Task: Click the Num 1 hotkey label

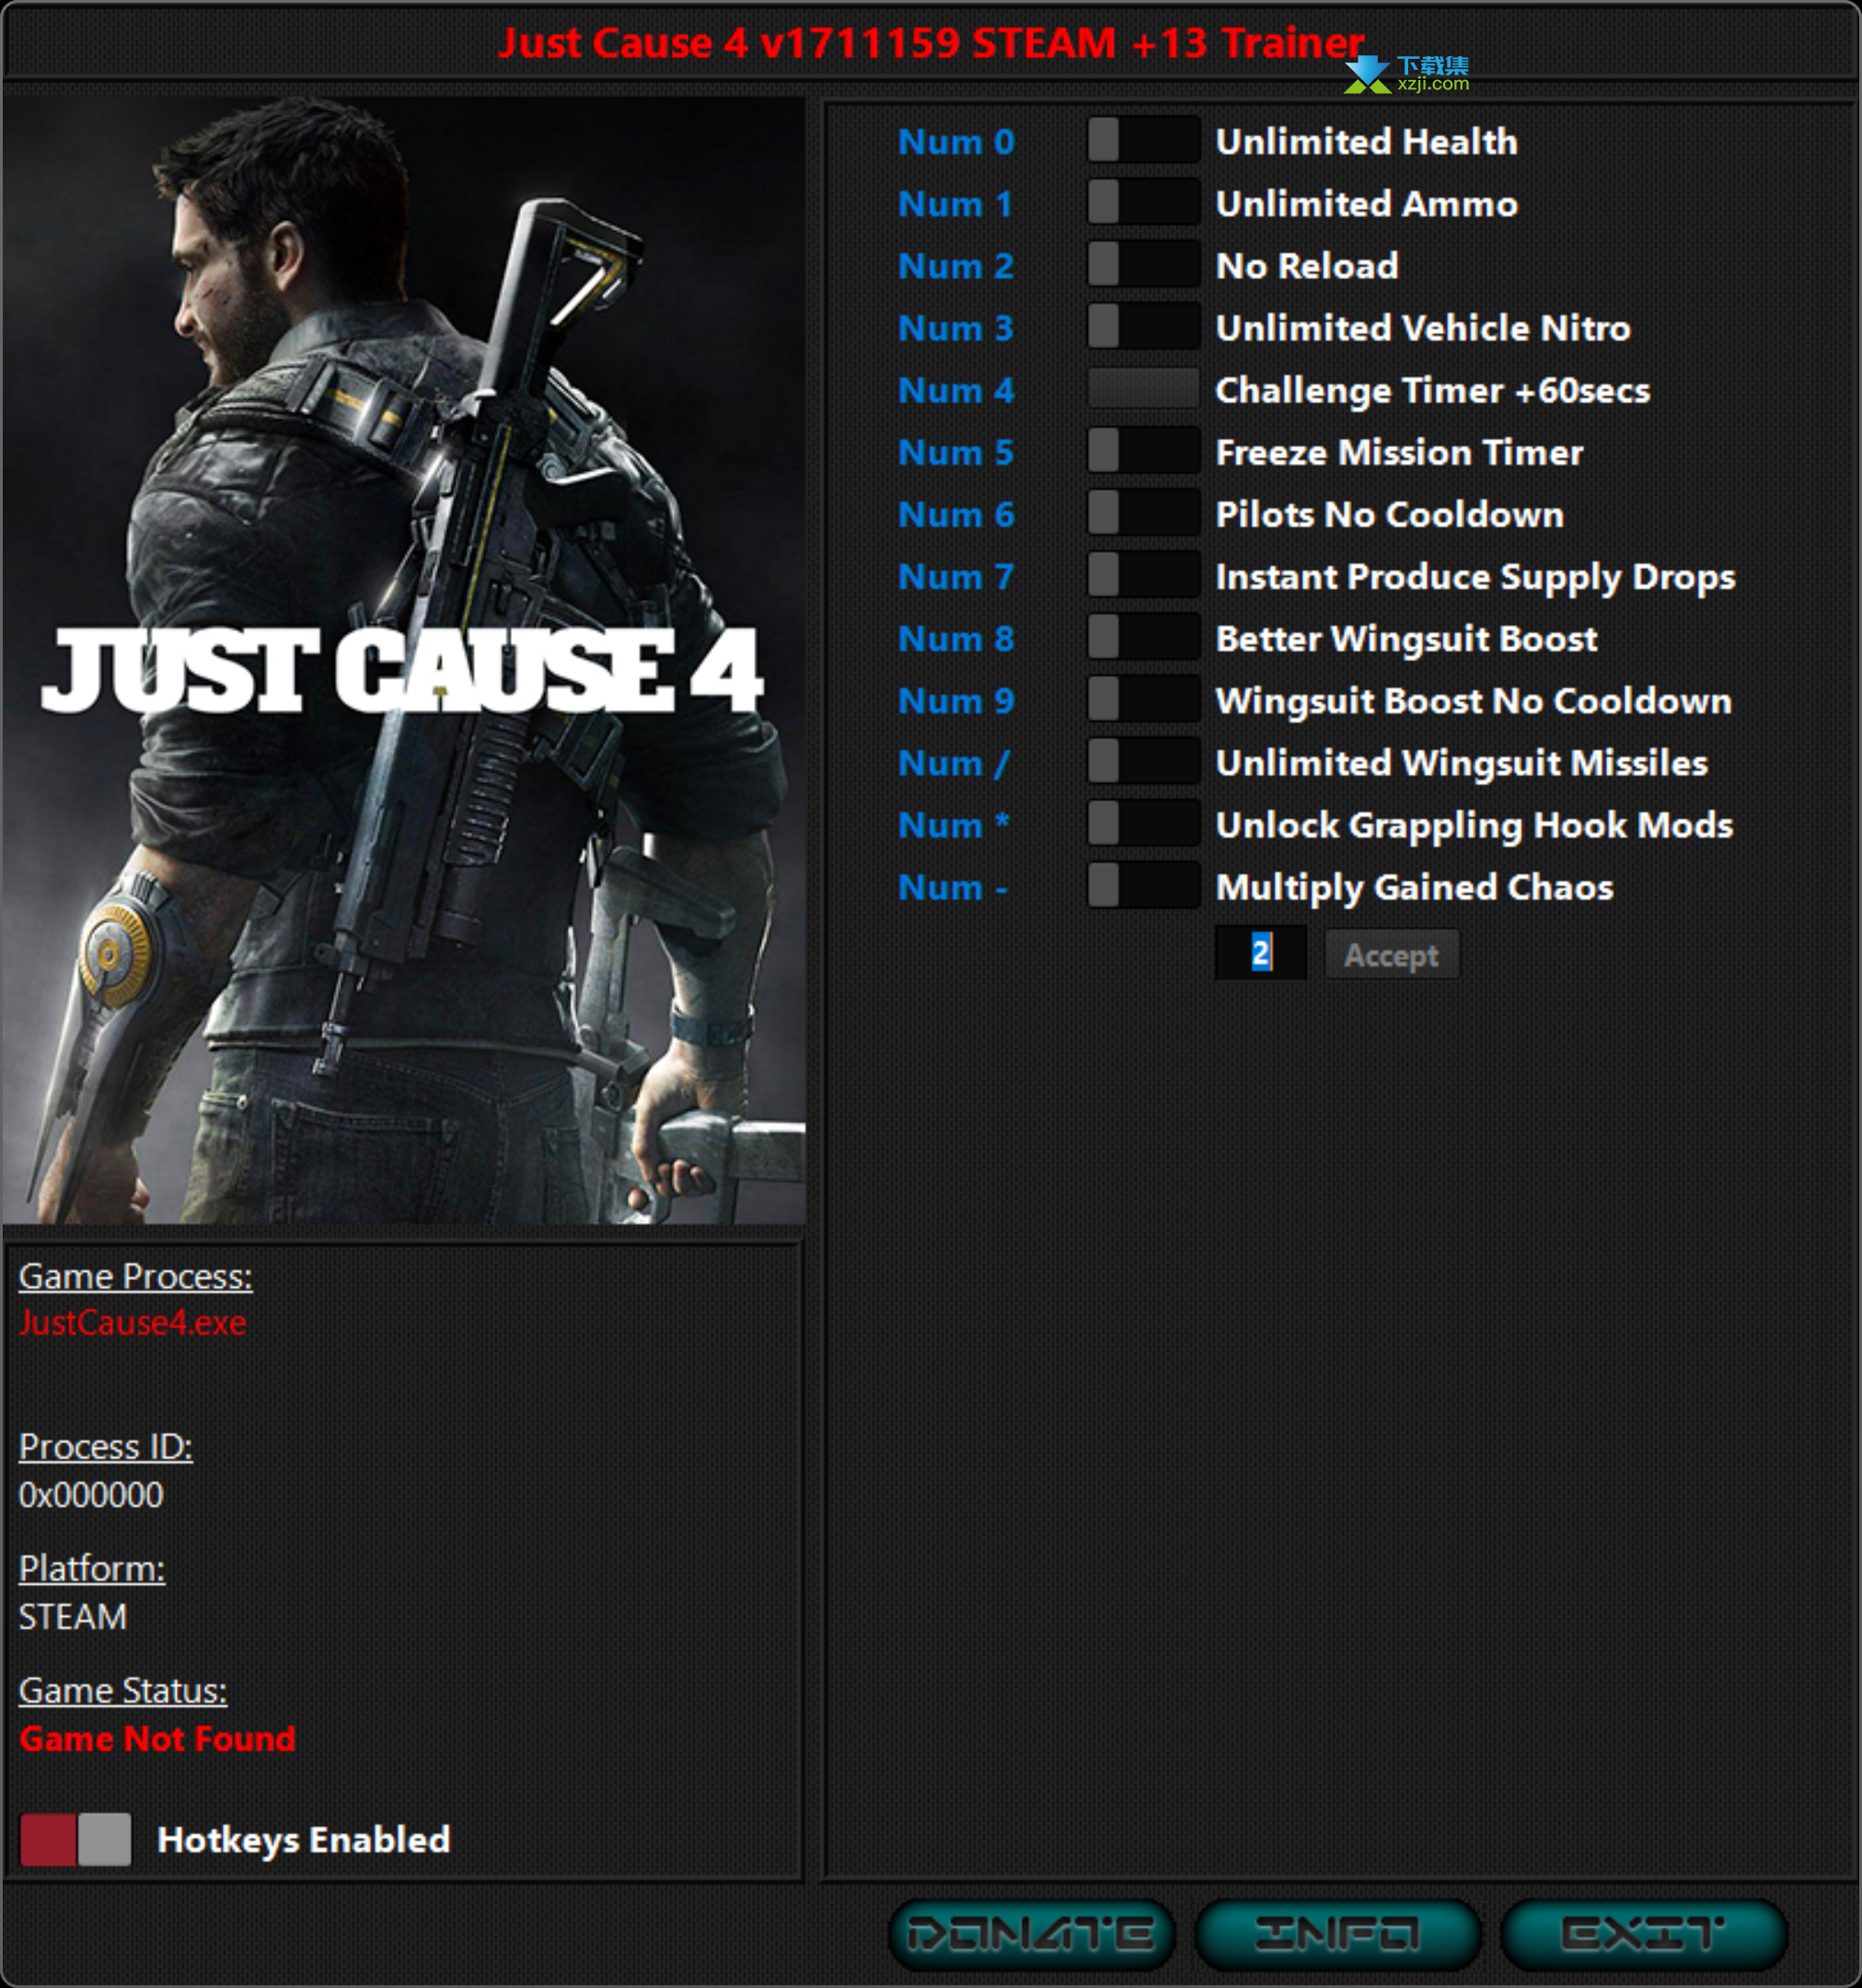Action: pyautogui.click(x=955, y=204)
